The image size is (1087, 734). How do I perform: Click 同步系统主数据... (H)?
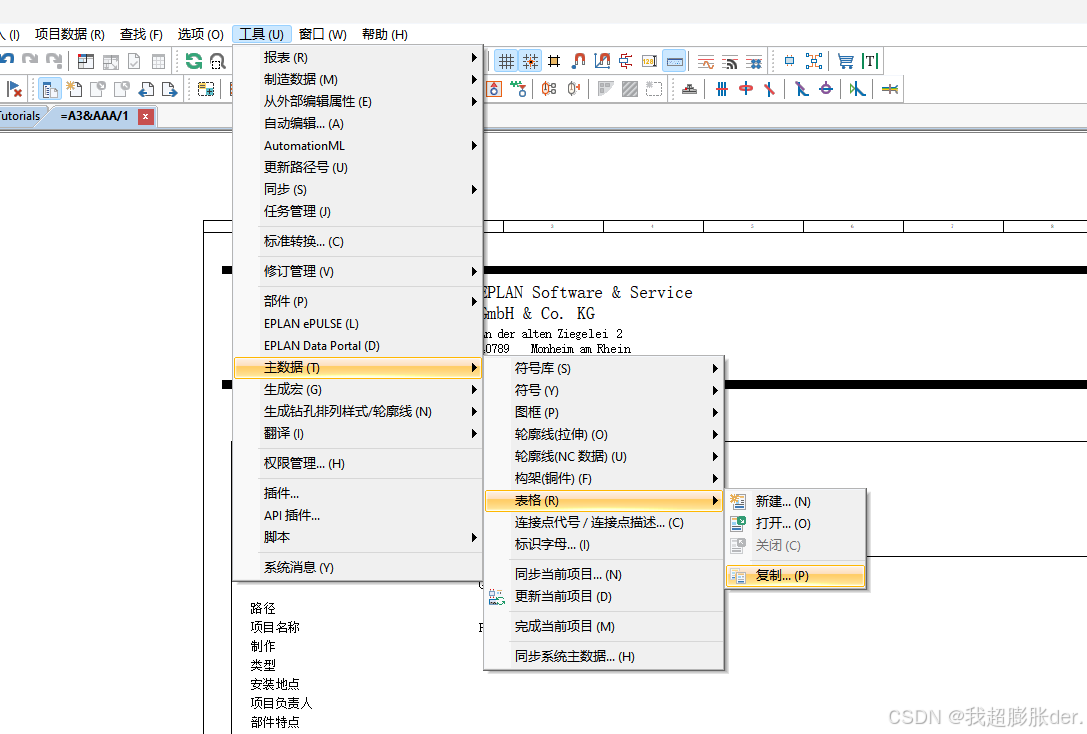604,656
